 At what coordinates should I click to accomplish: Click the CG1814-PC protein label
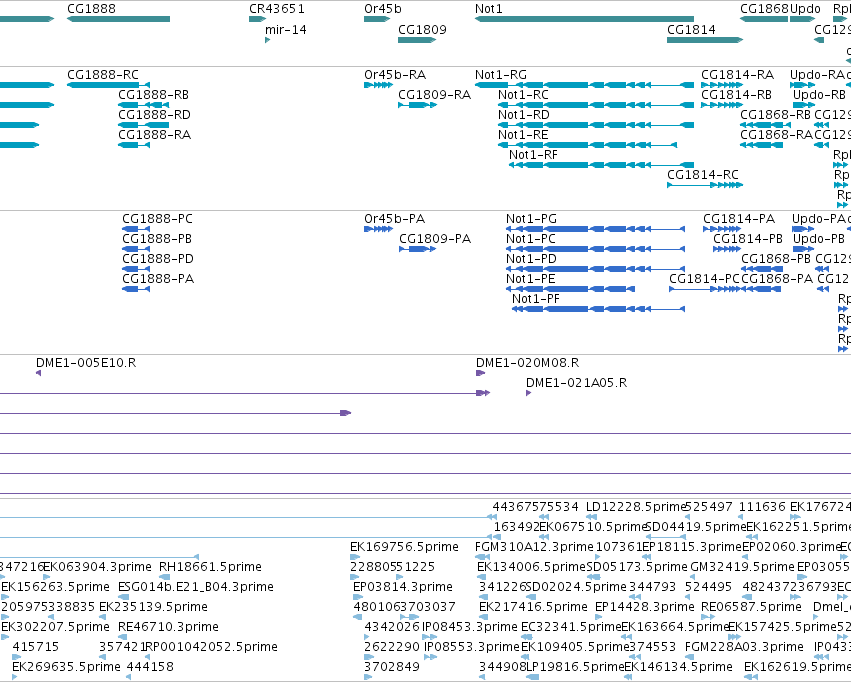pyautogui.click(x=704, y=279)
